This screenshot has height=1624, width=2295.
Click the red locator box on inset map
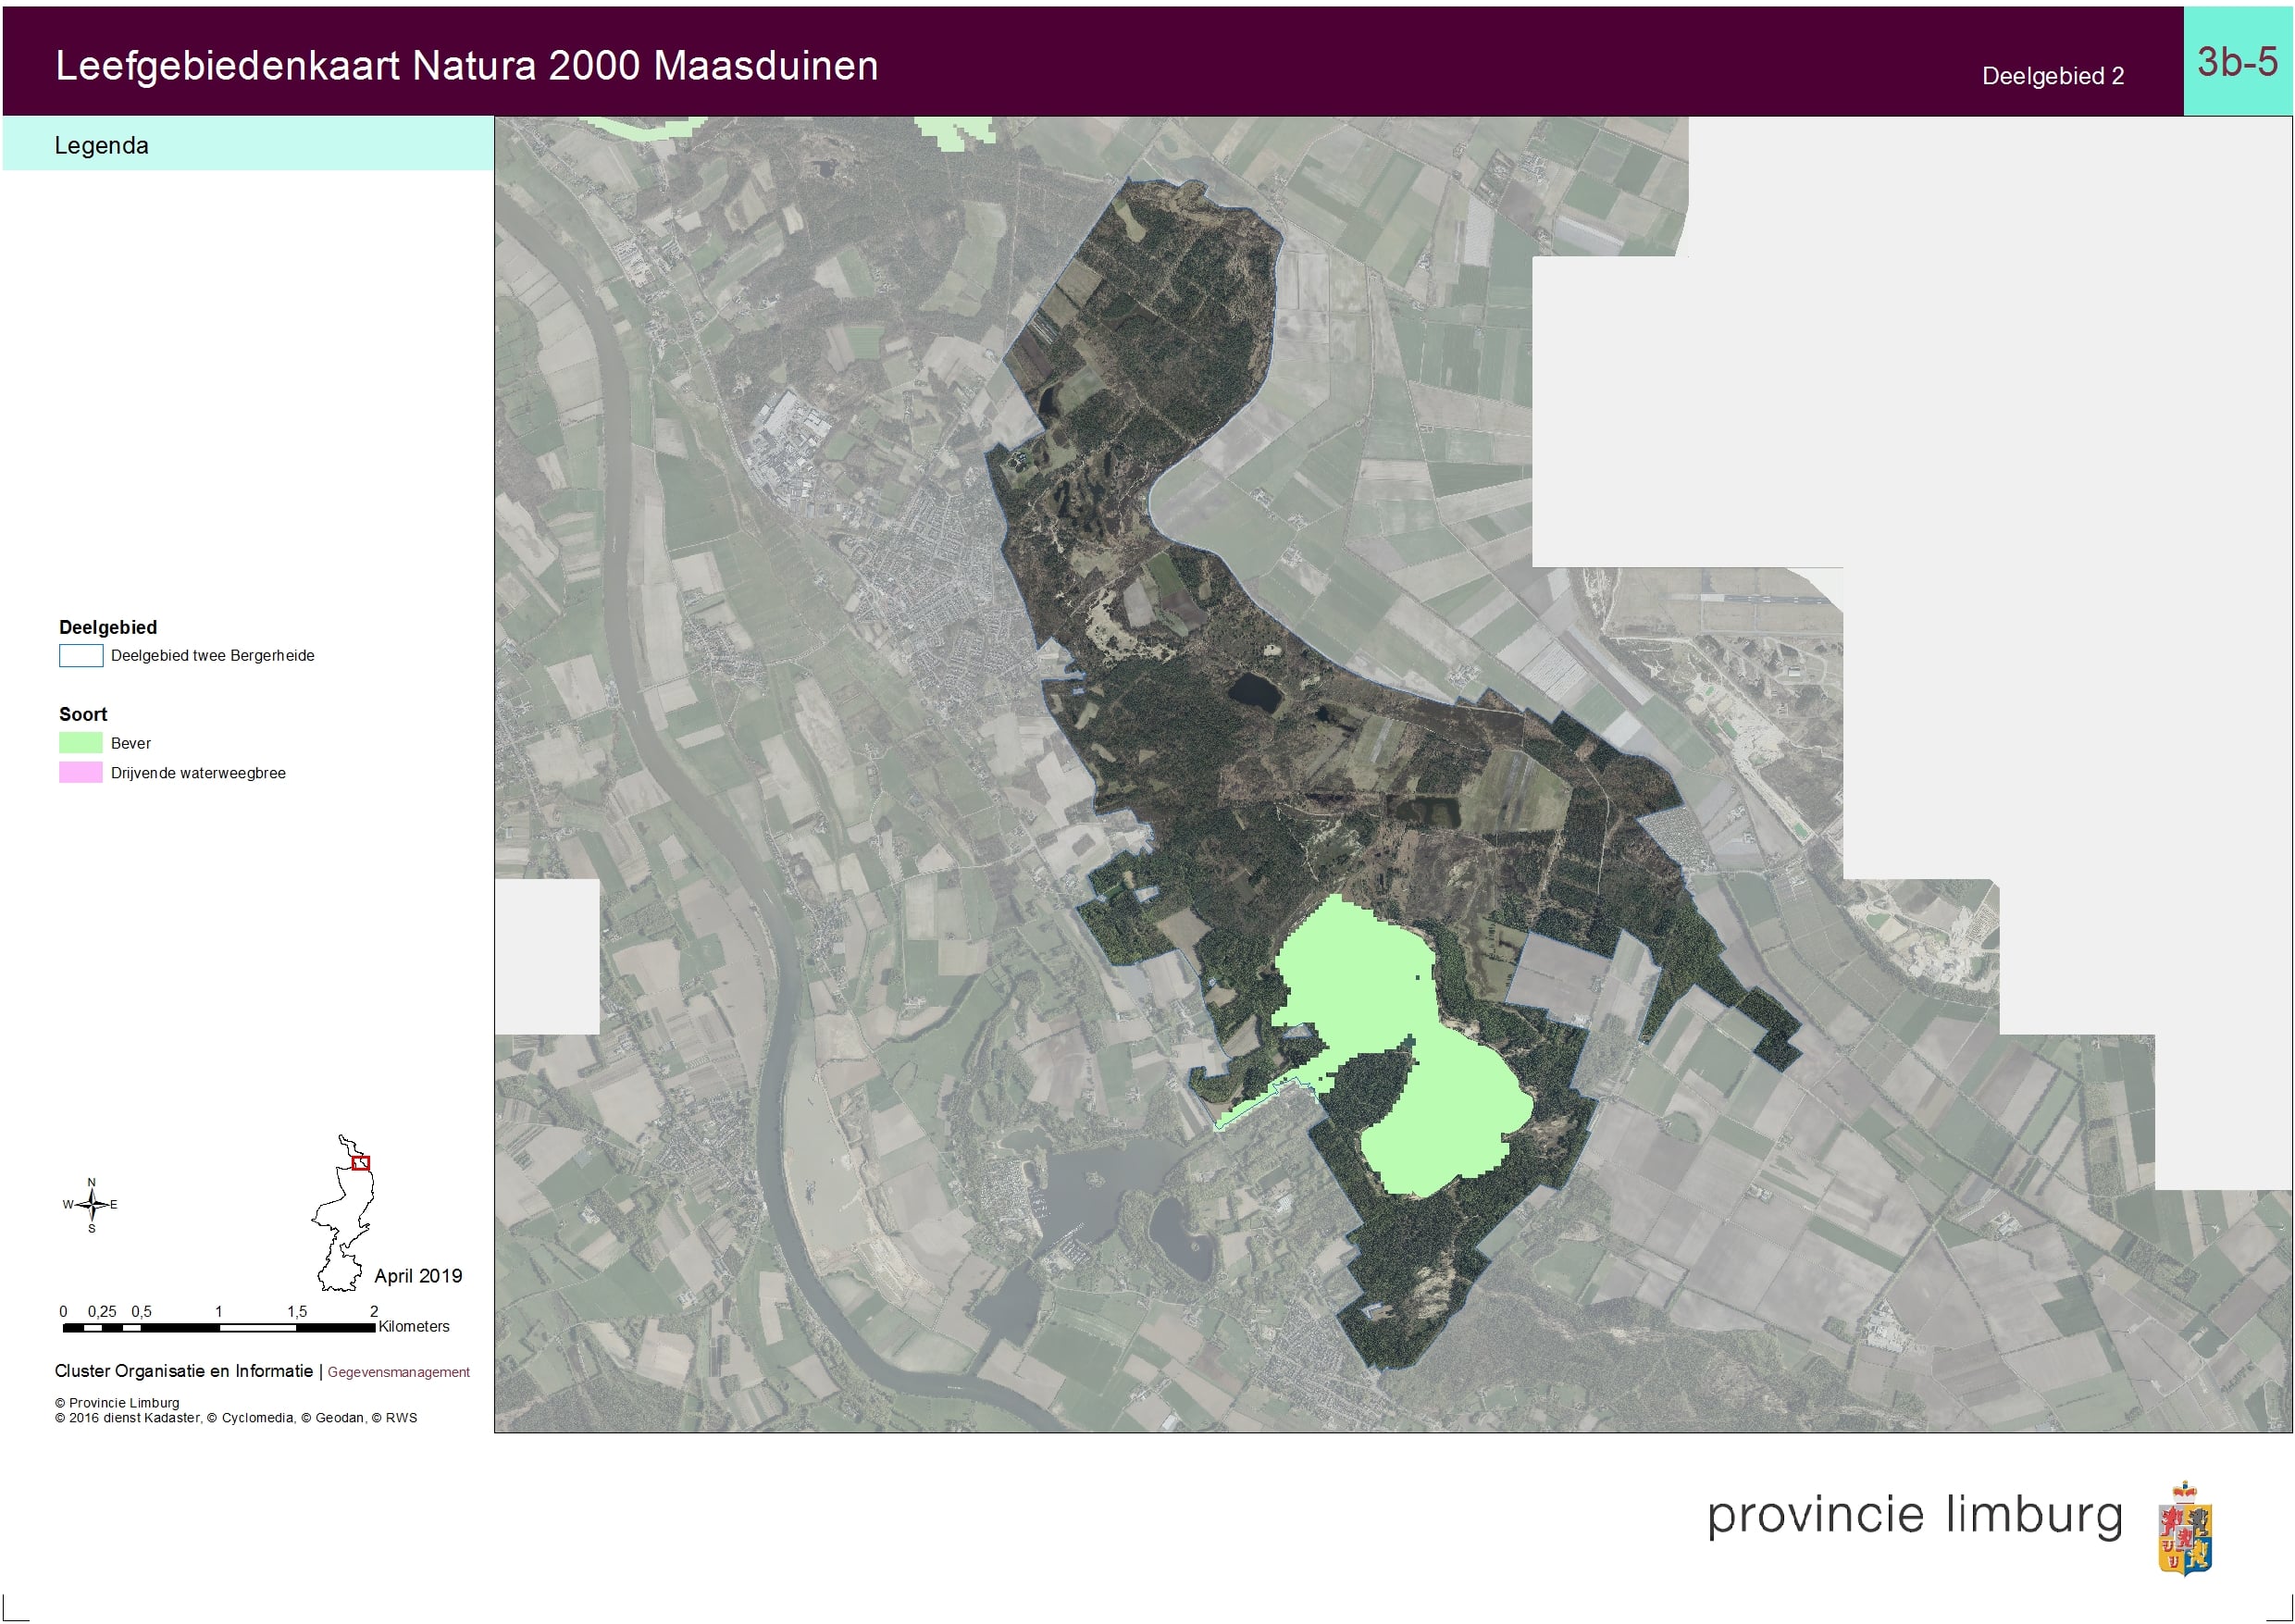tap(361, 1163)
